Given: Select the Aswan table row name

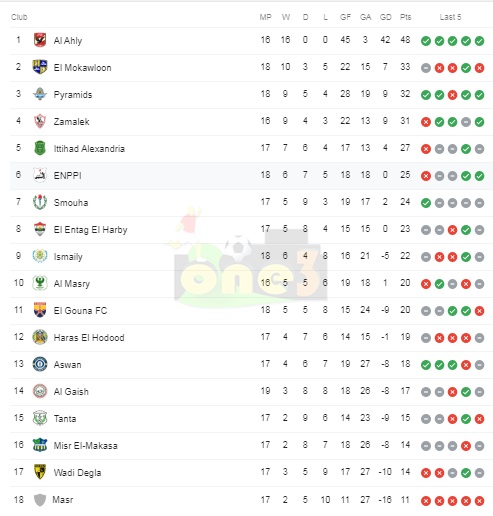Looking at the screenshot, I should click(x=68, y=364).
